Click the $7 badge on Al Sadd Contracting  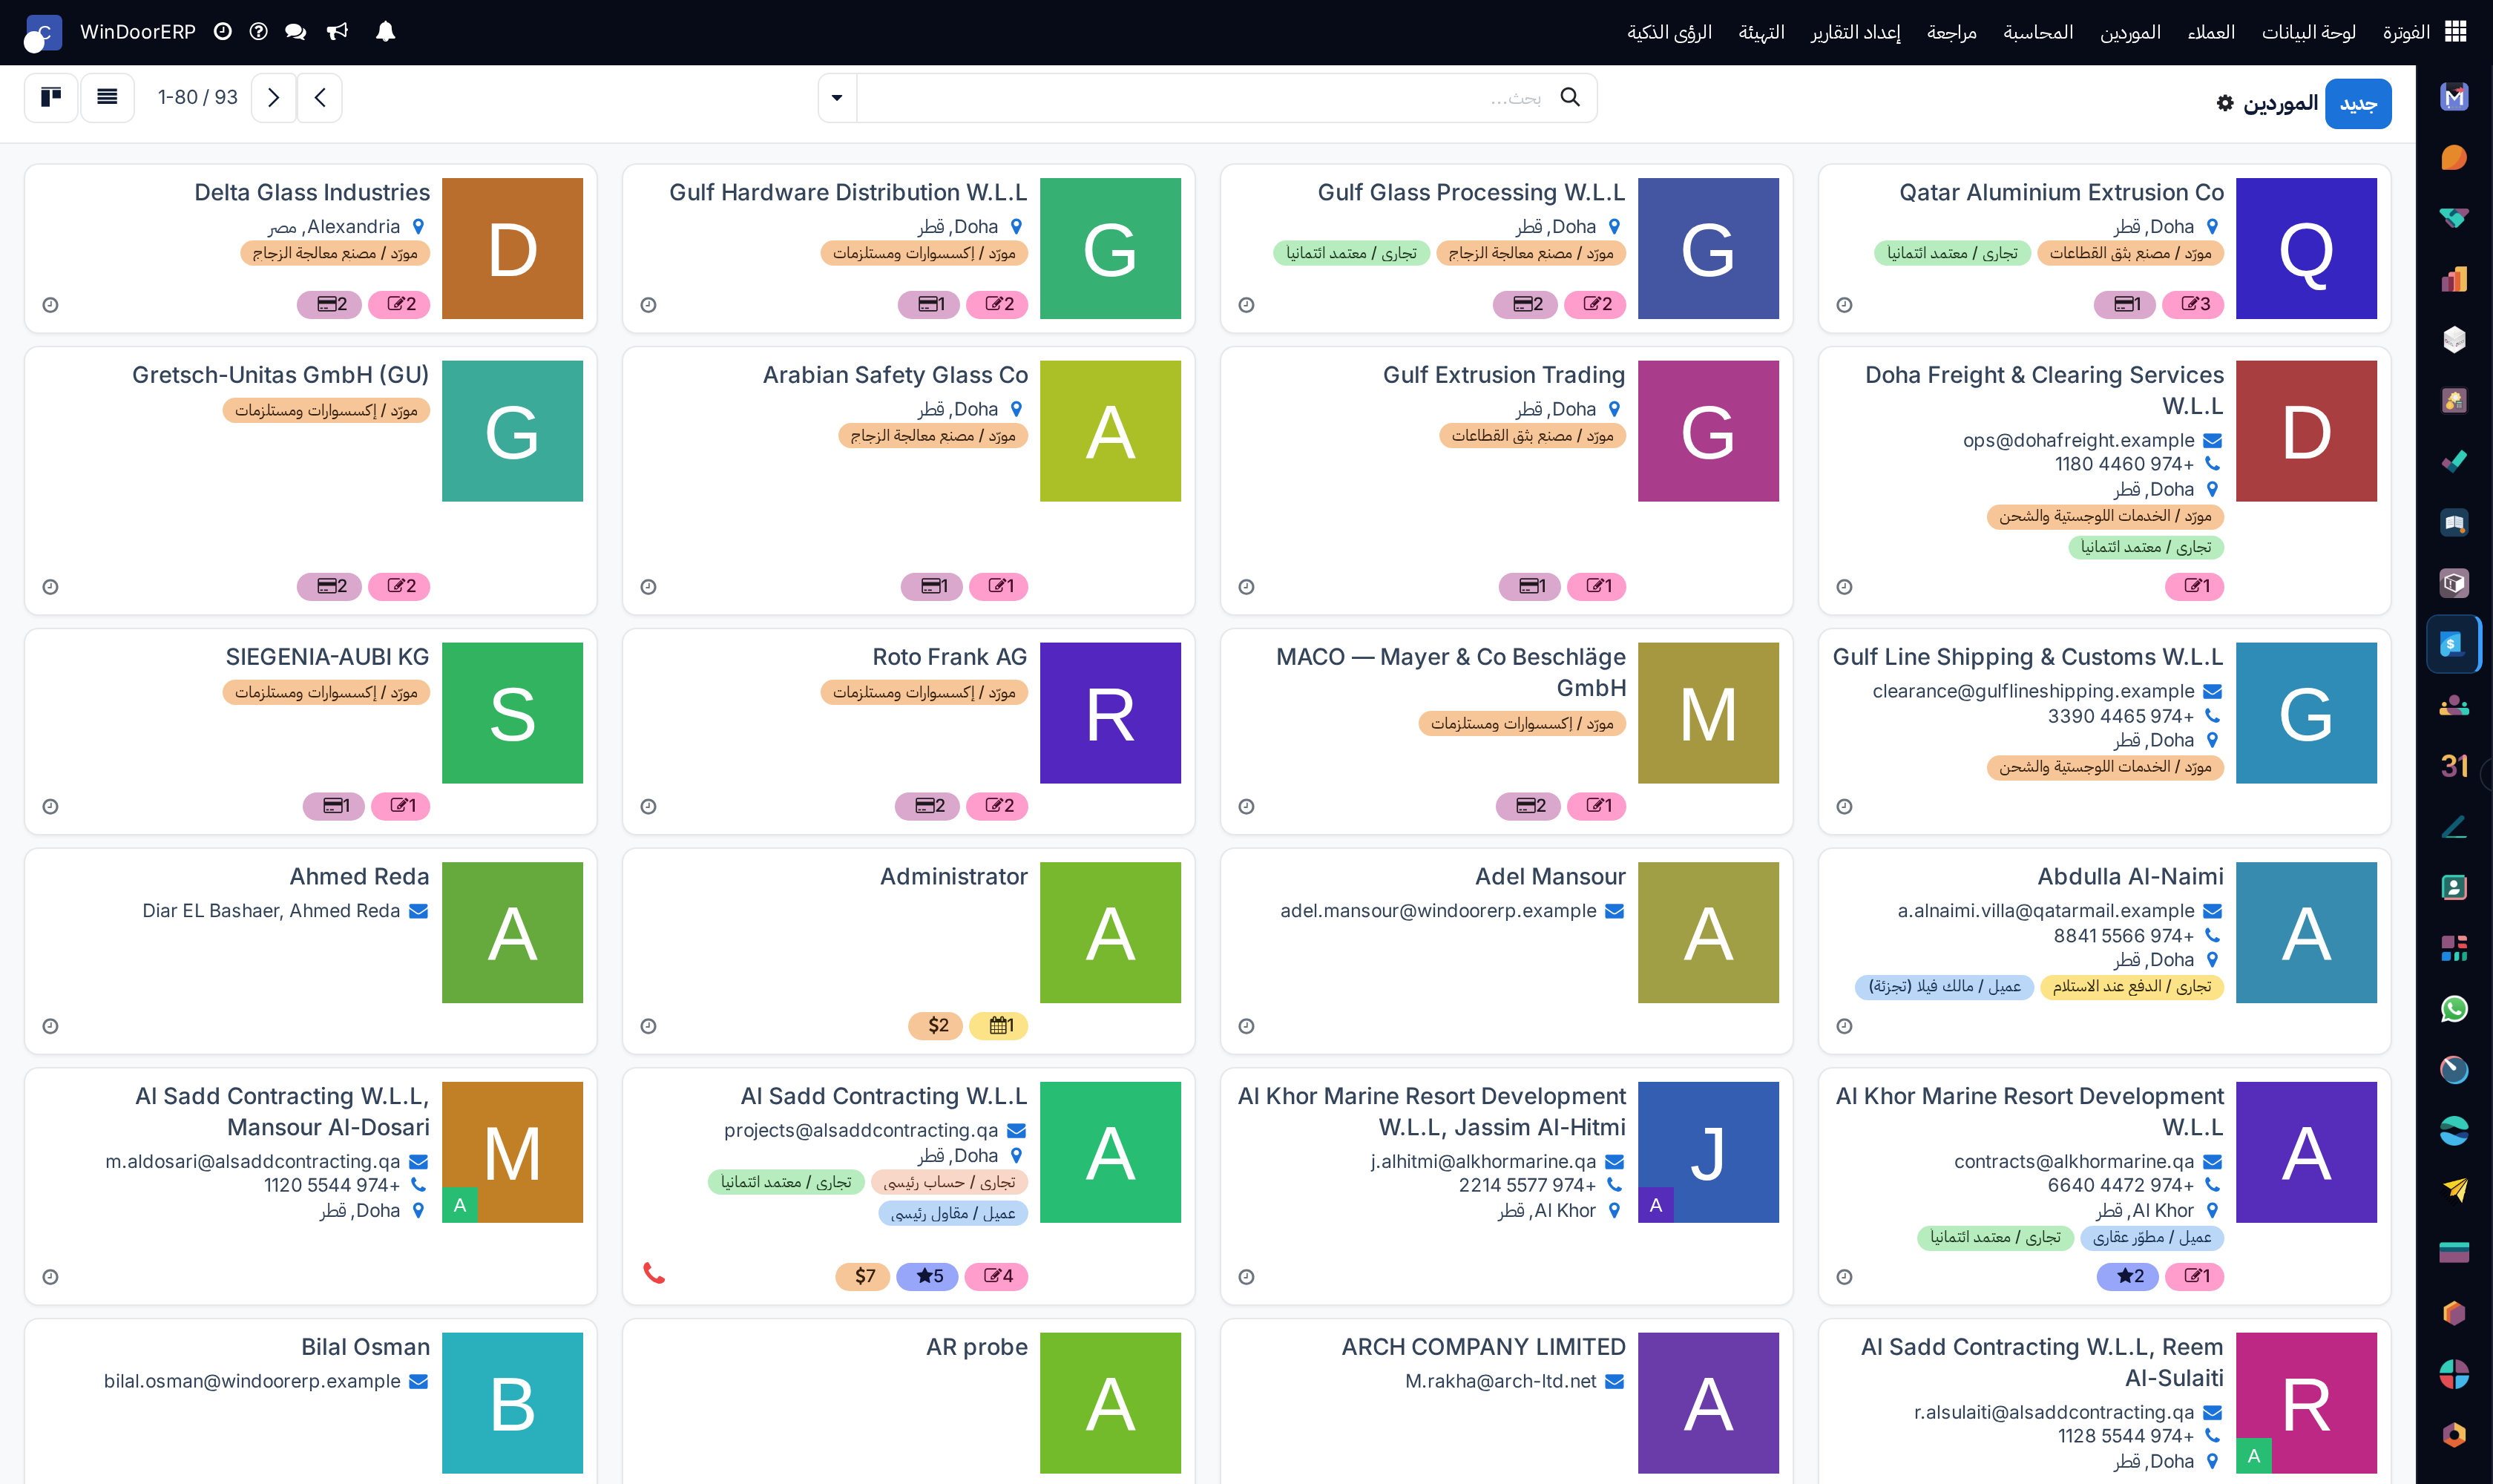[864, 1276]
